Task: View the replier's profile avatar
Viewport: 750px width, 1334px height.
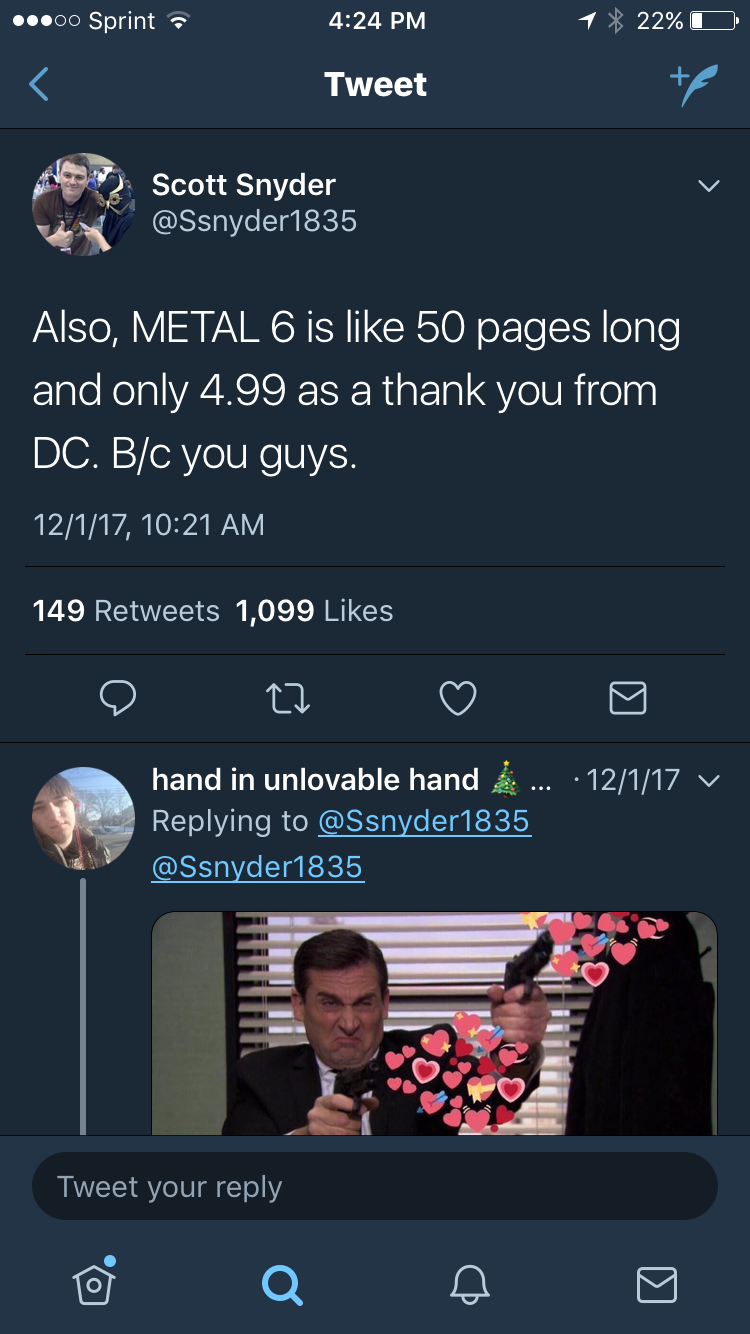Action: (84, 818)
